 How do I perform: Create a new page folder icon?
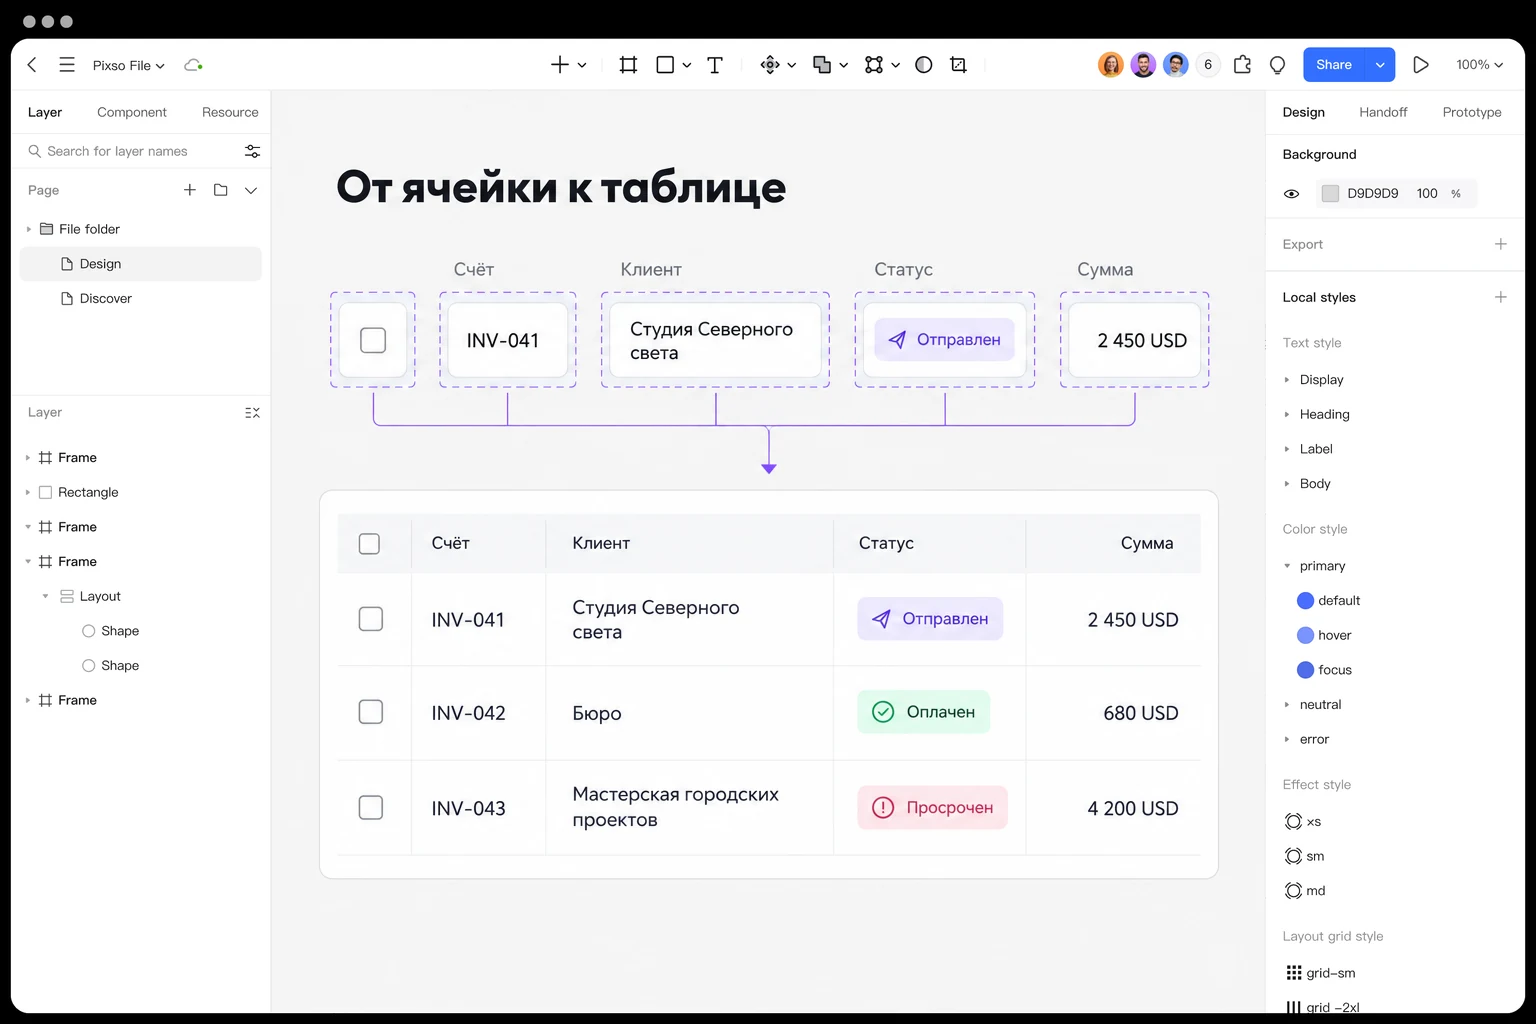click(221, 190)
